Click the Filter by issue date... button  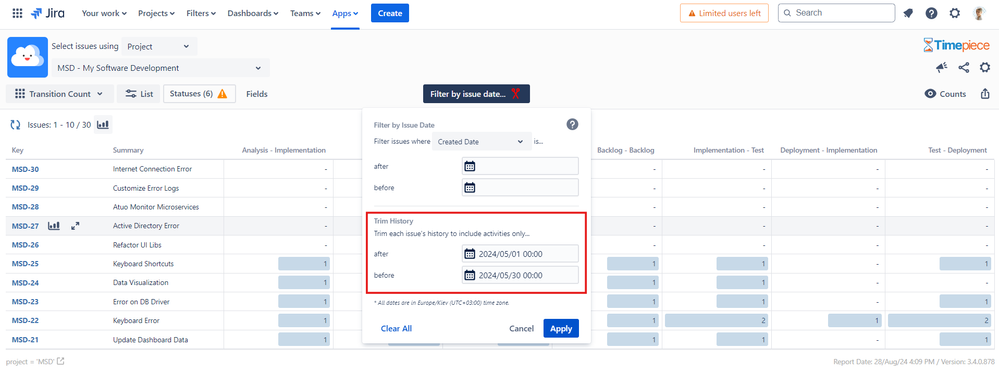pos(477,94)
